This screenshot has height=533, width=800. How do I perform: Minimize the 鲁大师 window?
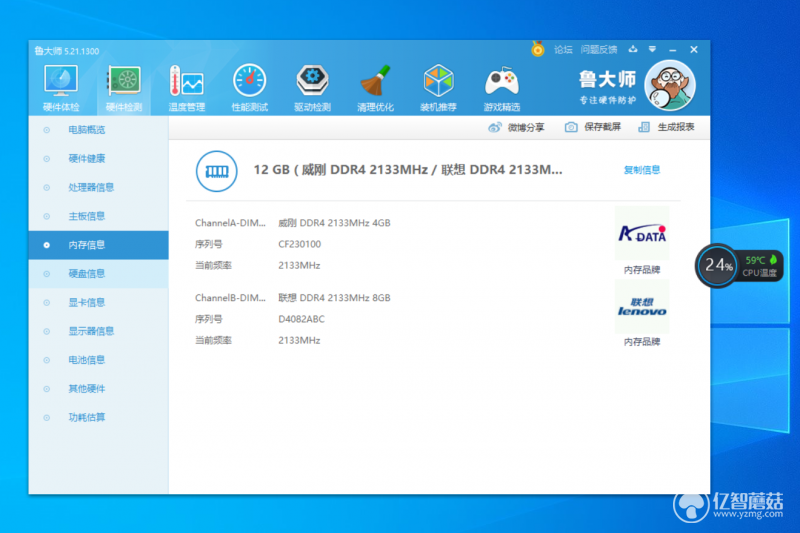(672, 50)
